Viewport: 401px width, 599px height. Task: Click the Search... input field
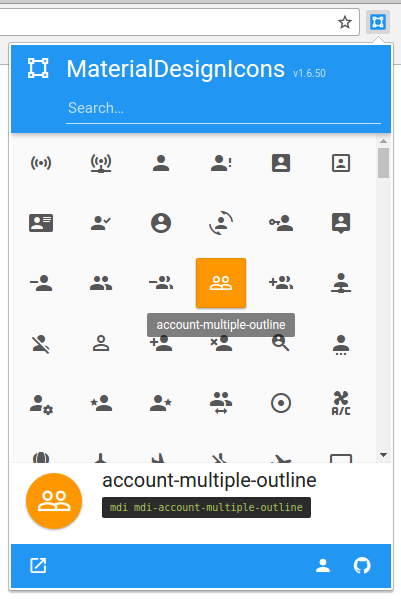coord(223,108)
